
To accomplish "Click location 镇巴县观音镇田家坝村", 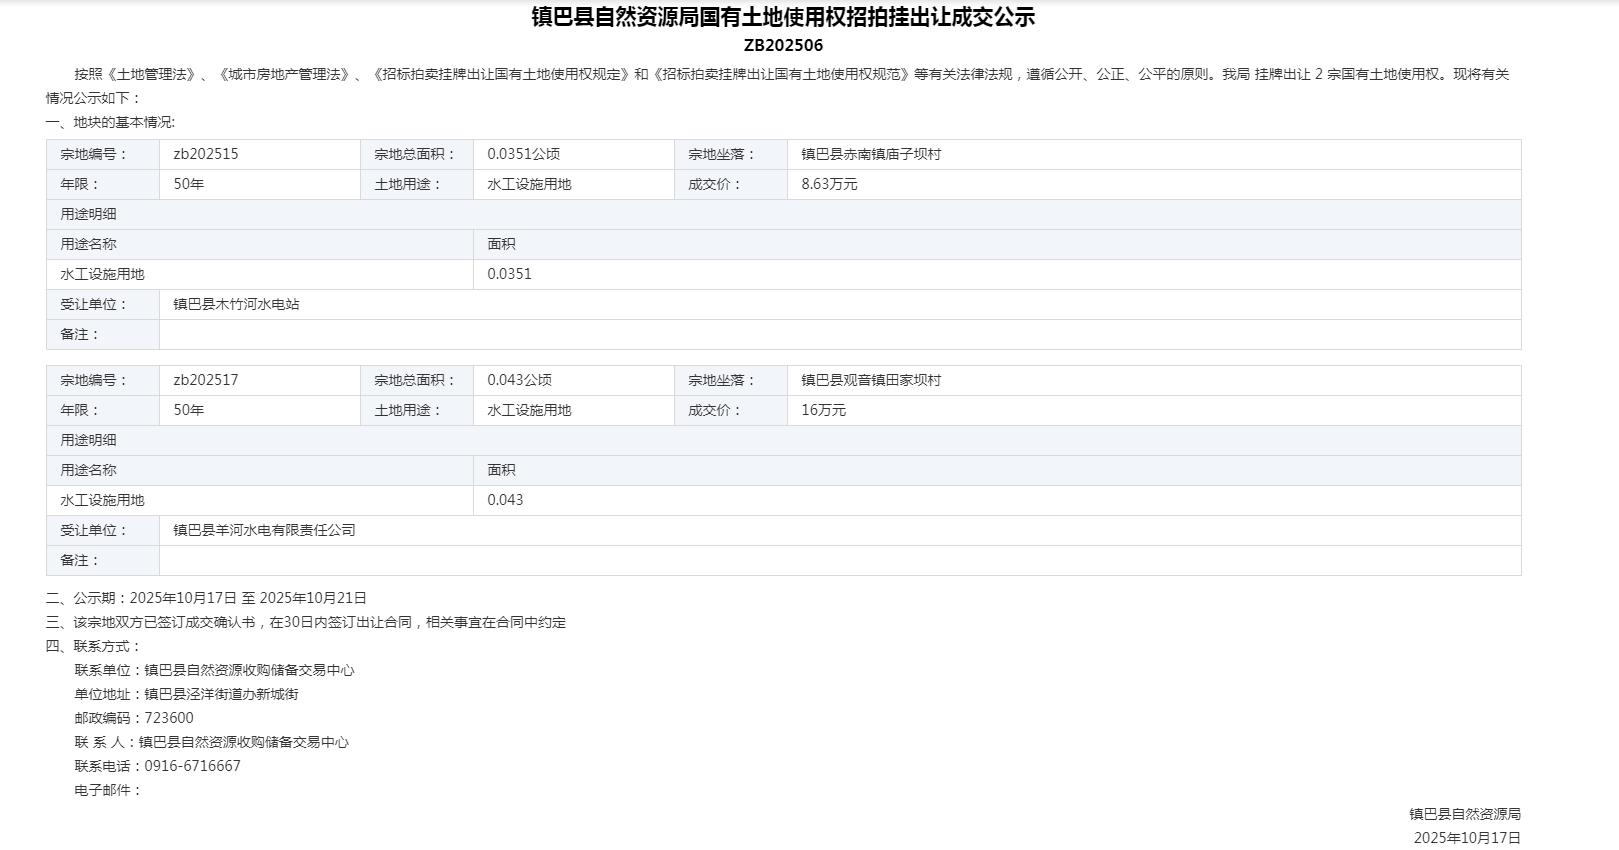I will pos(871,380).
